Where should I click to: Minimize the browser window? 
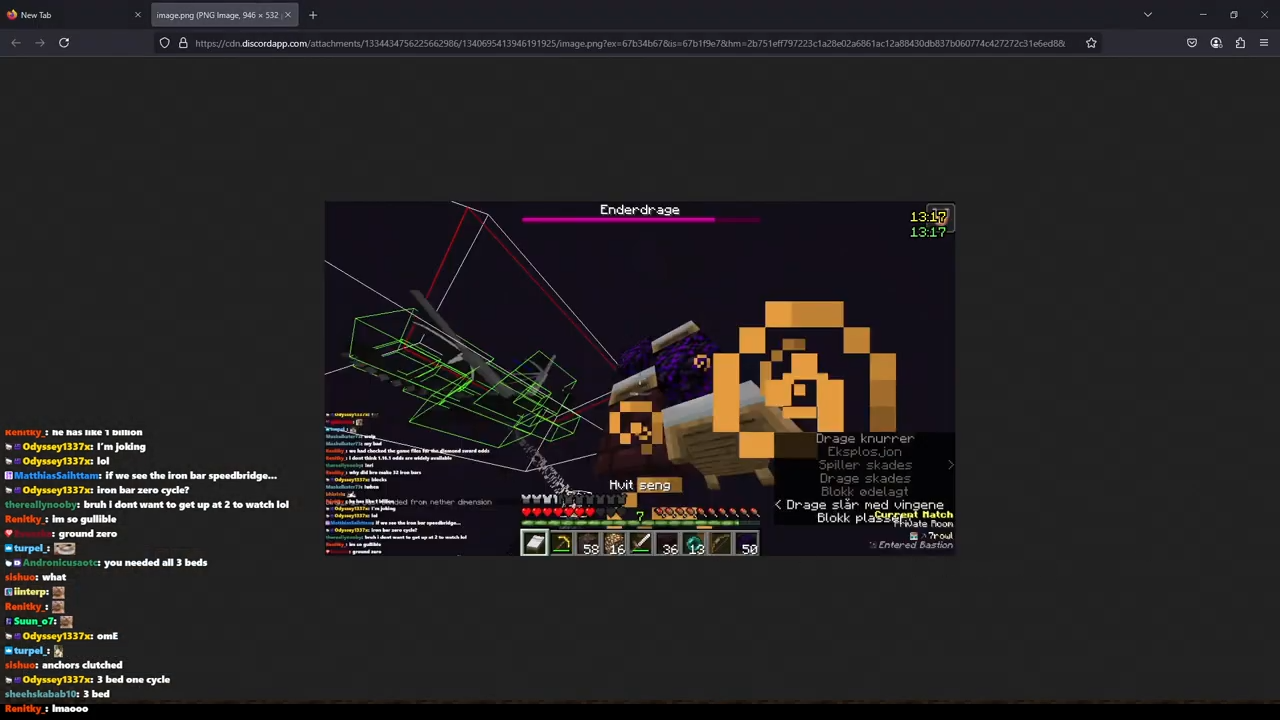point(1203,15)
